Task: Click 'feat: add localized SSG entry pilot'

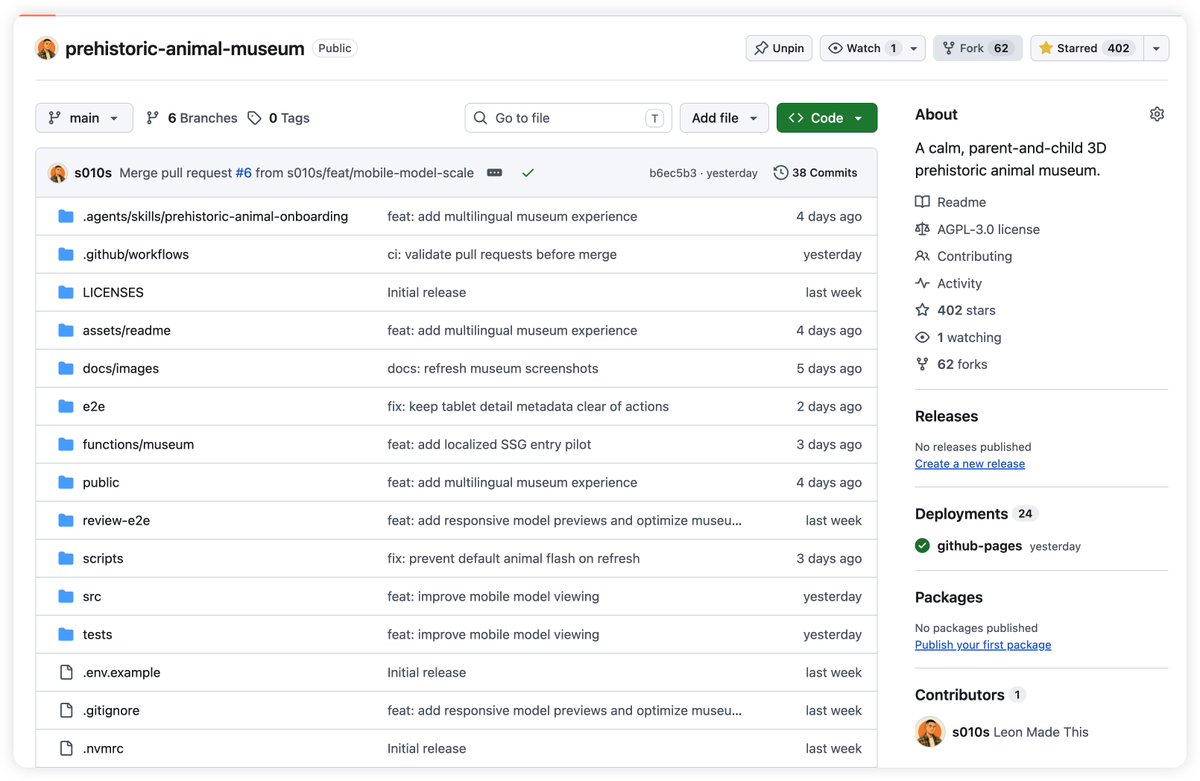Action: pyautogui.click(x=490, y=444)
